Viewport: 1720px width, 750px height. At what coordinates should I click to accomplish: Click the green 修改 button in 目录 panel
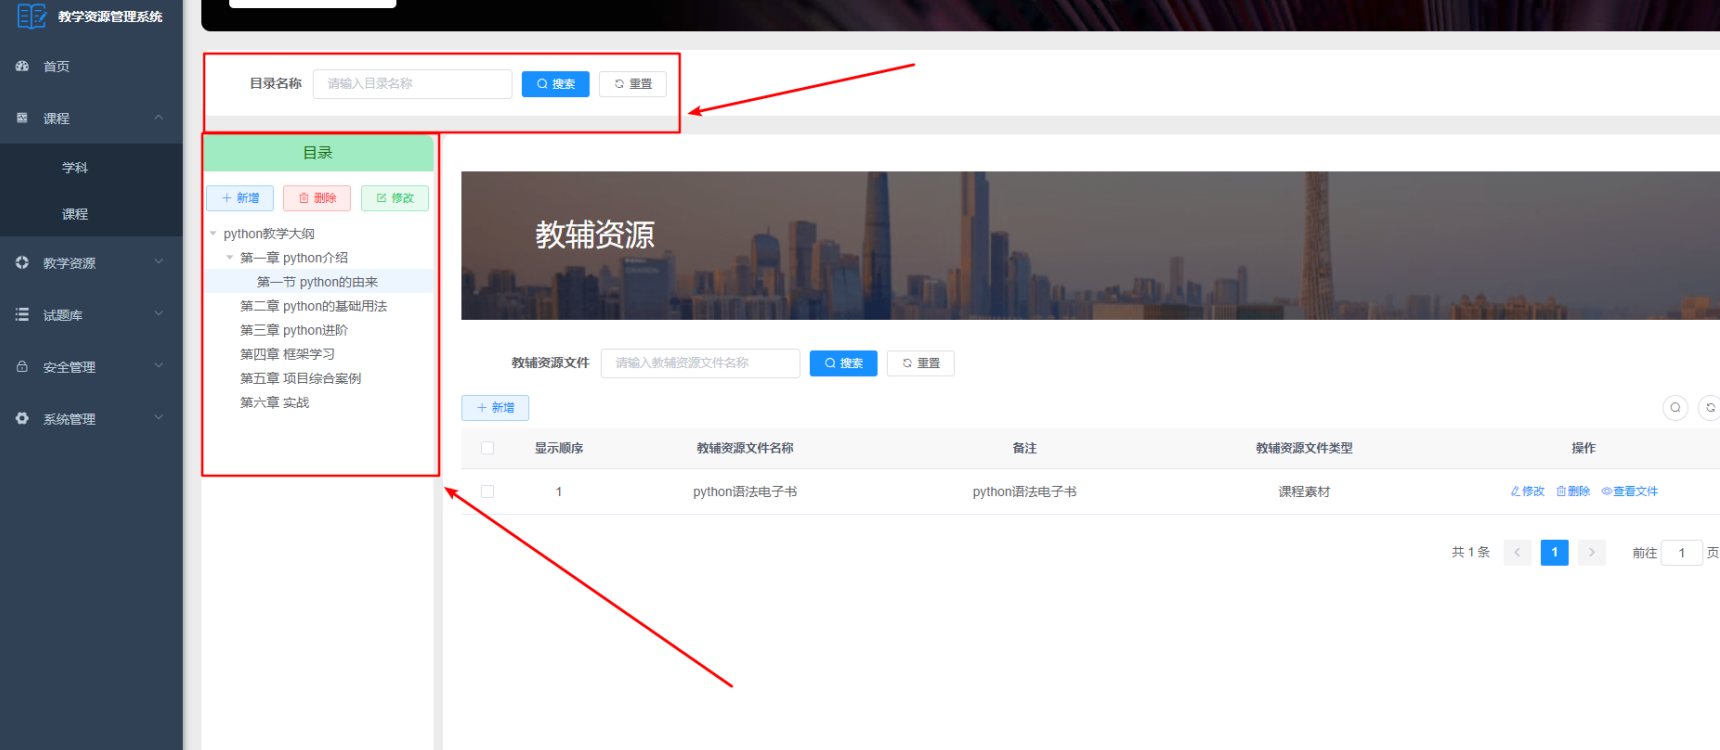[395, 198]
